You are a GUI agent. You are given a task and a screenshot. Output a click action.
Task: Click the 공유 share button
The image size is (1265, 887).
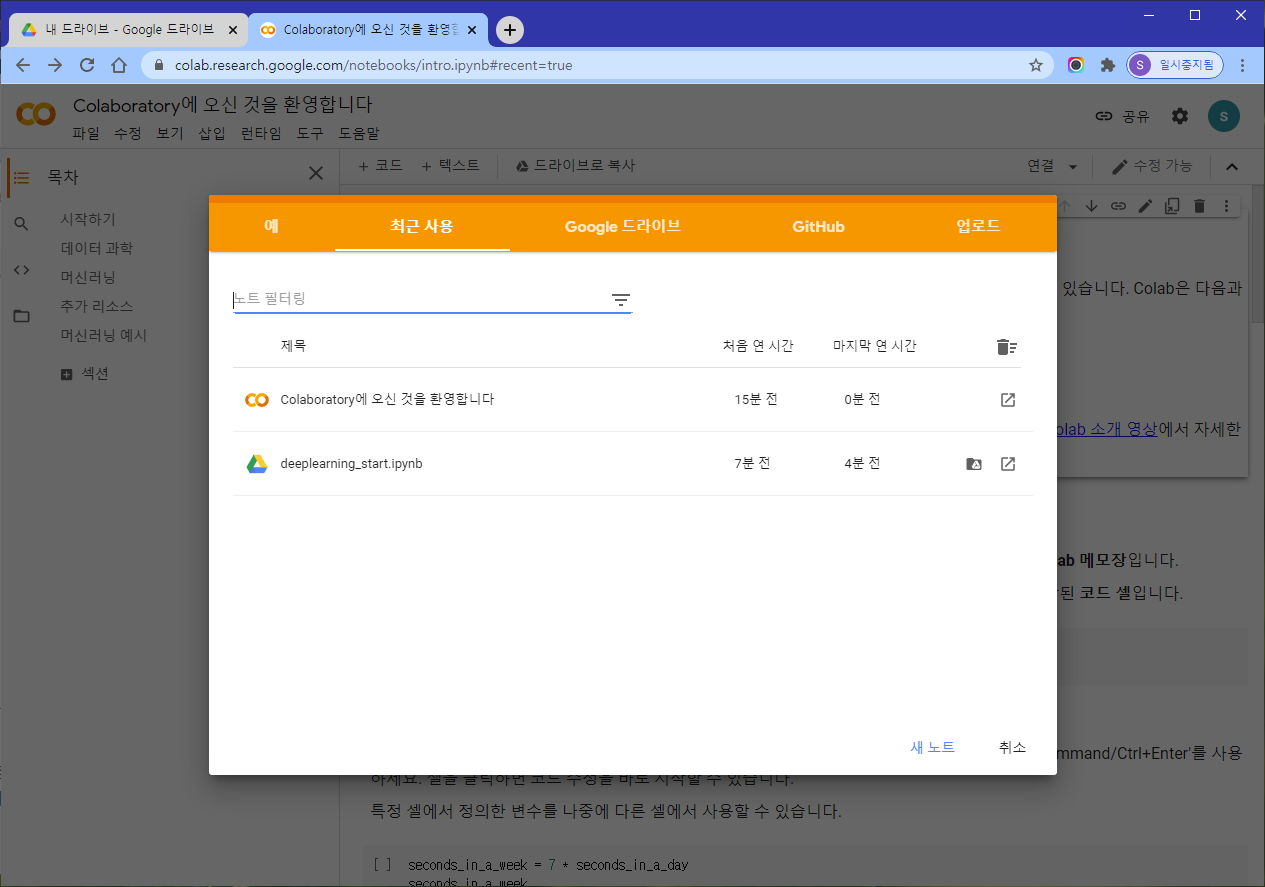(1122, 116)
